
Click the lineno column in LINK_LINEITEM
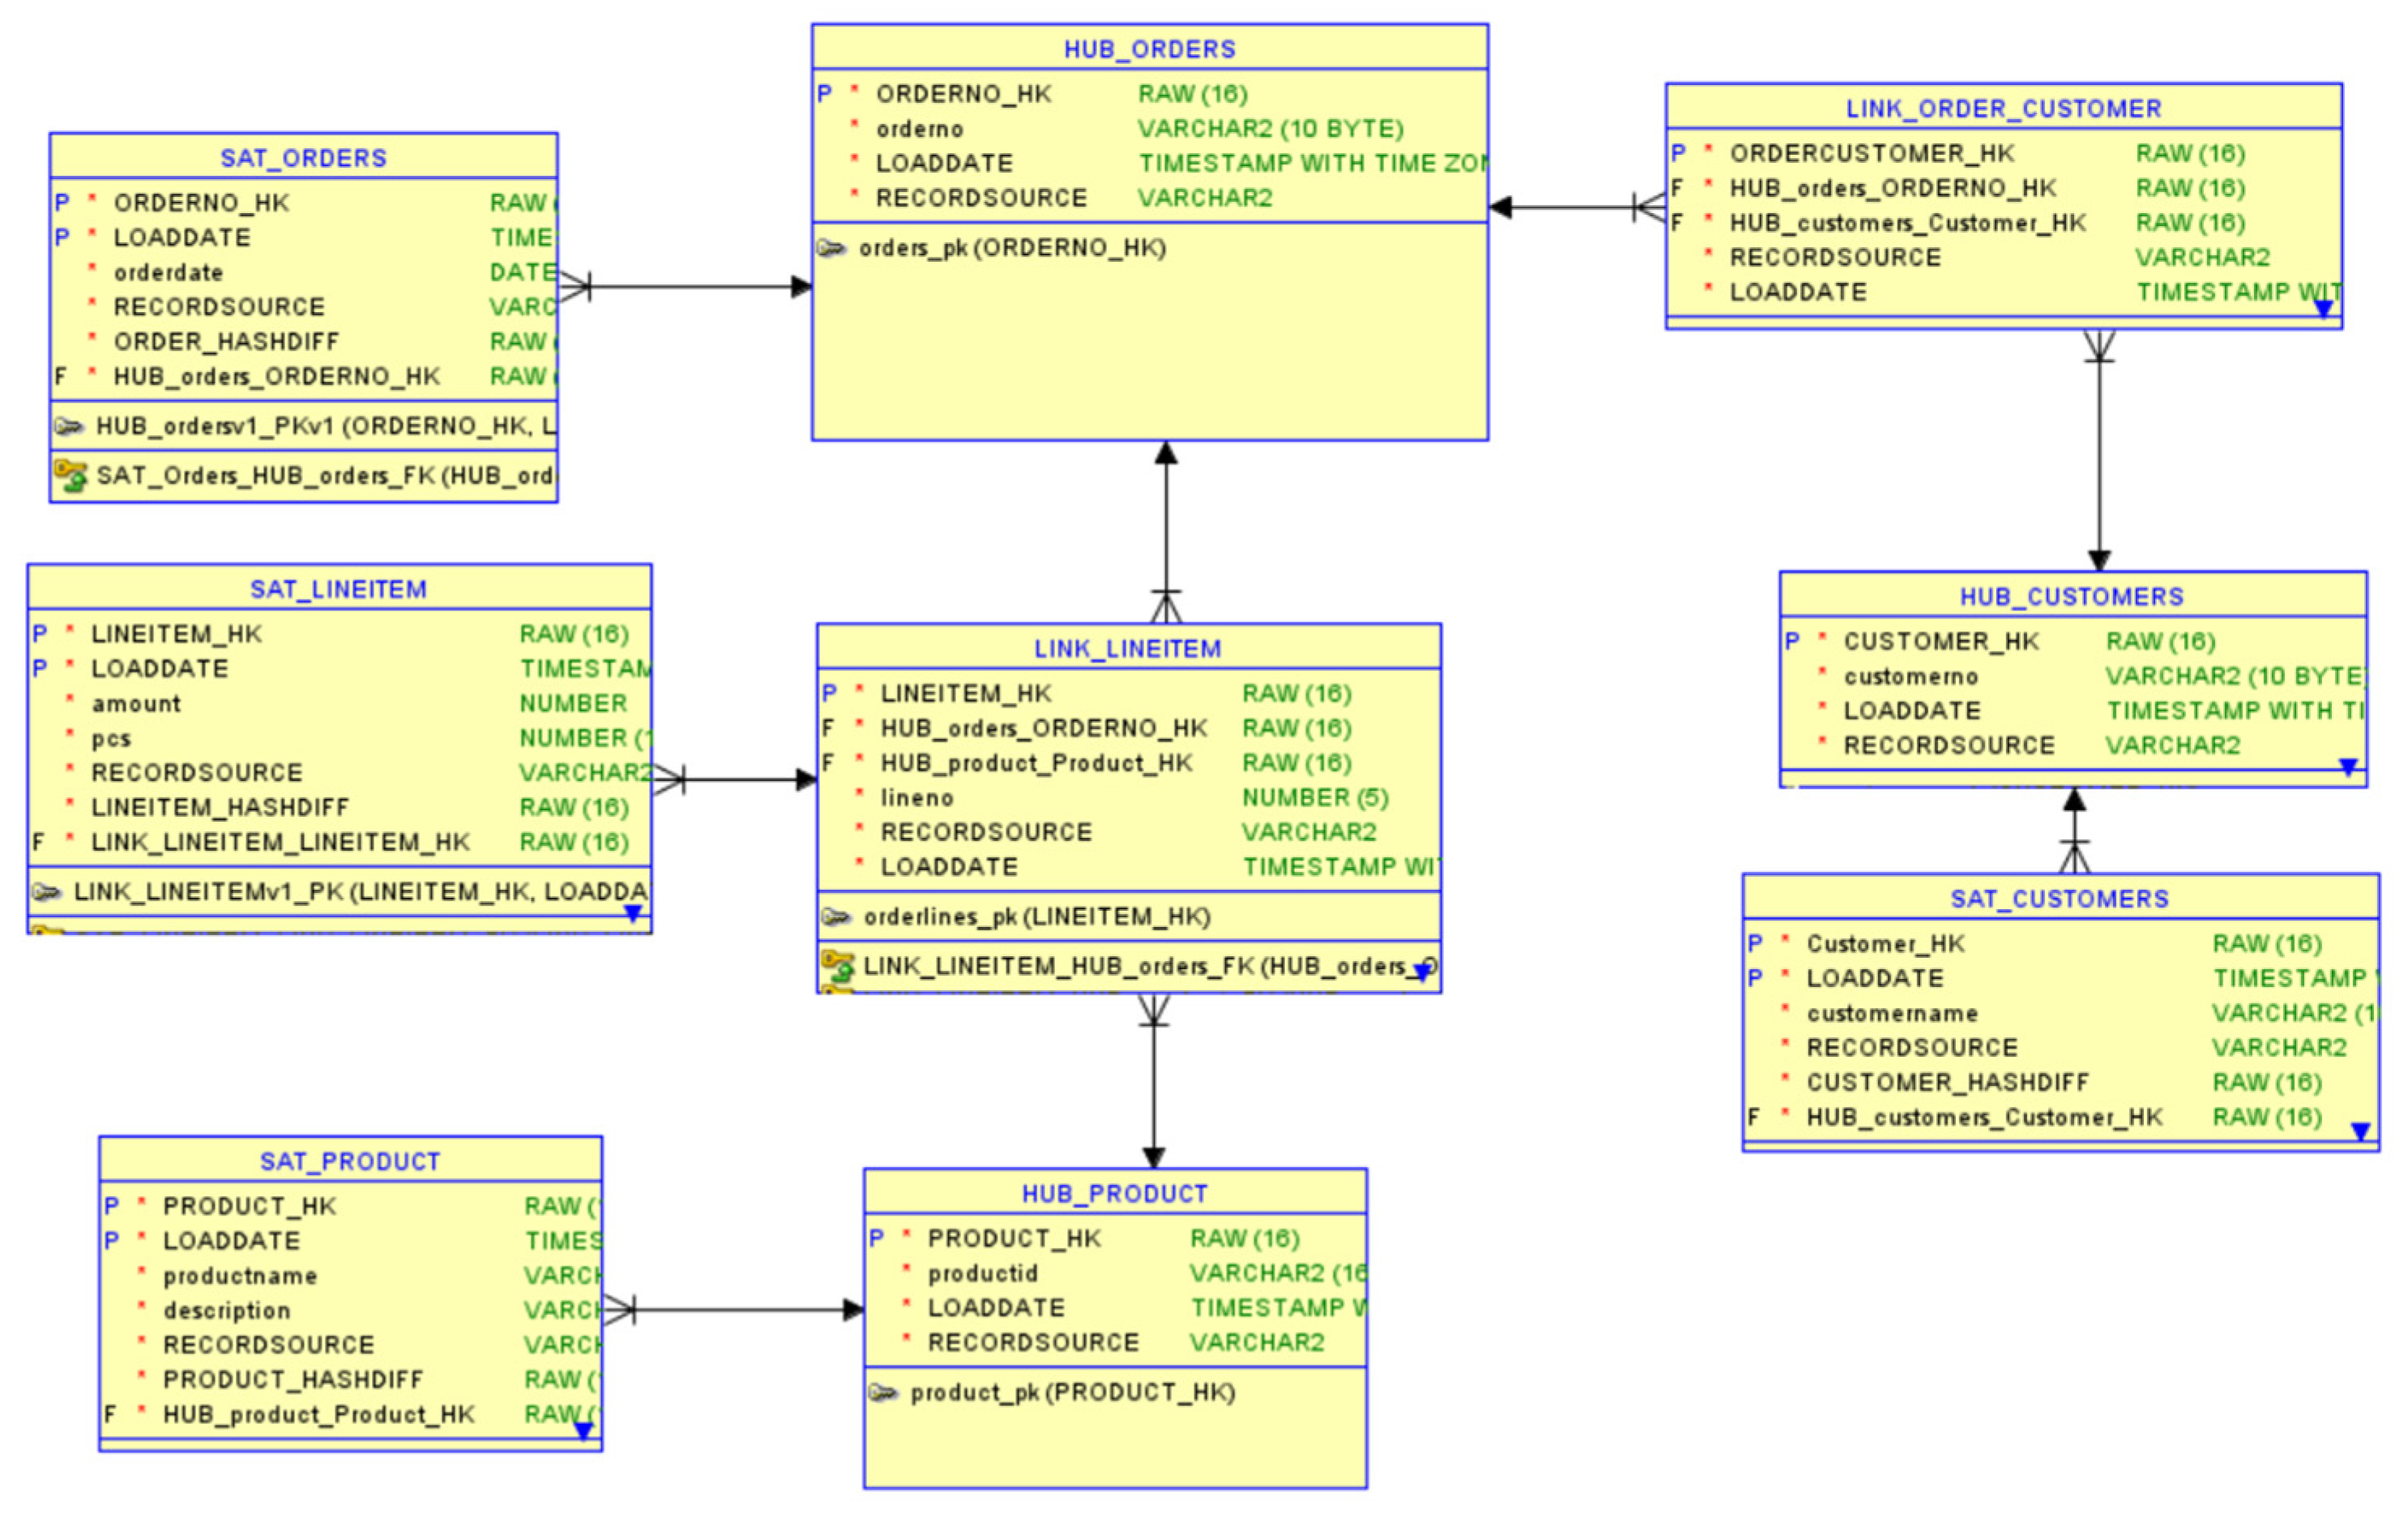[917, 799]
